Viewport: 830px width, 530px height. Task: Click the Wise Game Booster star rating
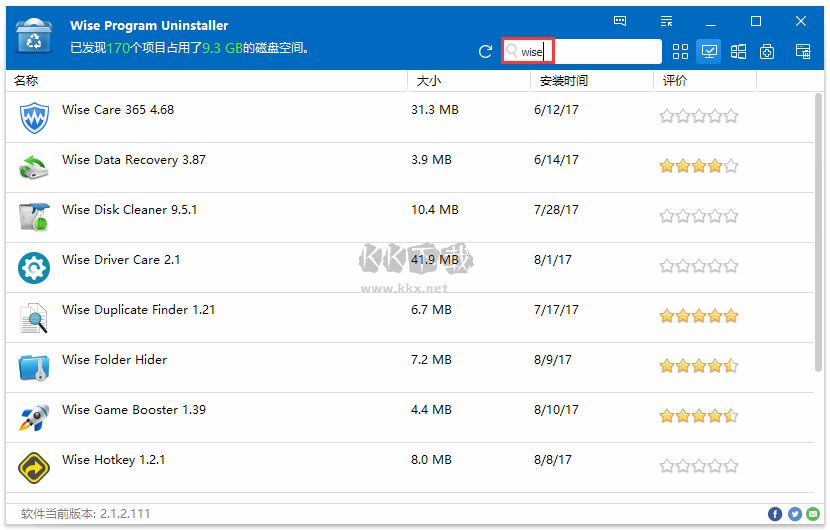pos(699,416)
